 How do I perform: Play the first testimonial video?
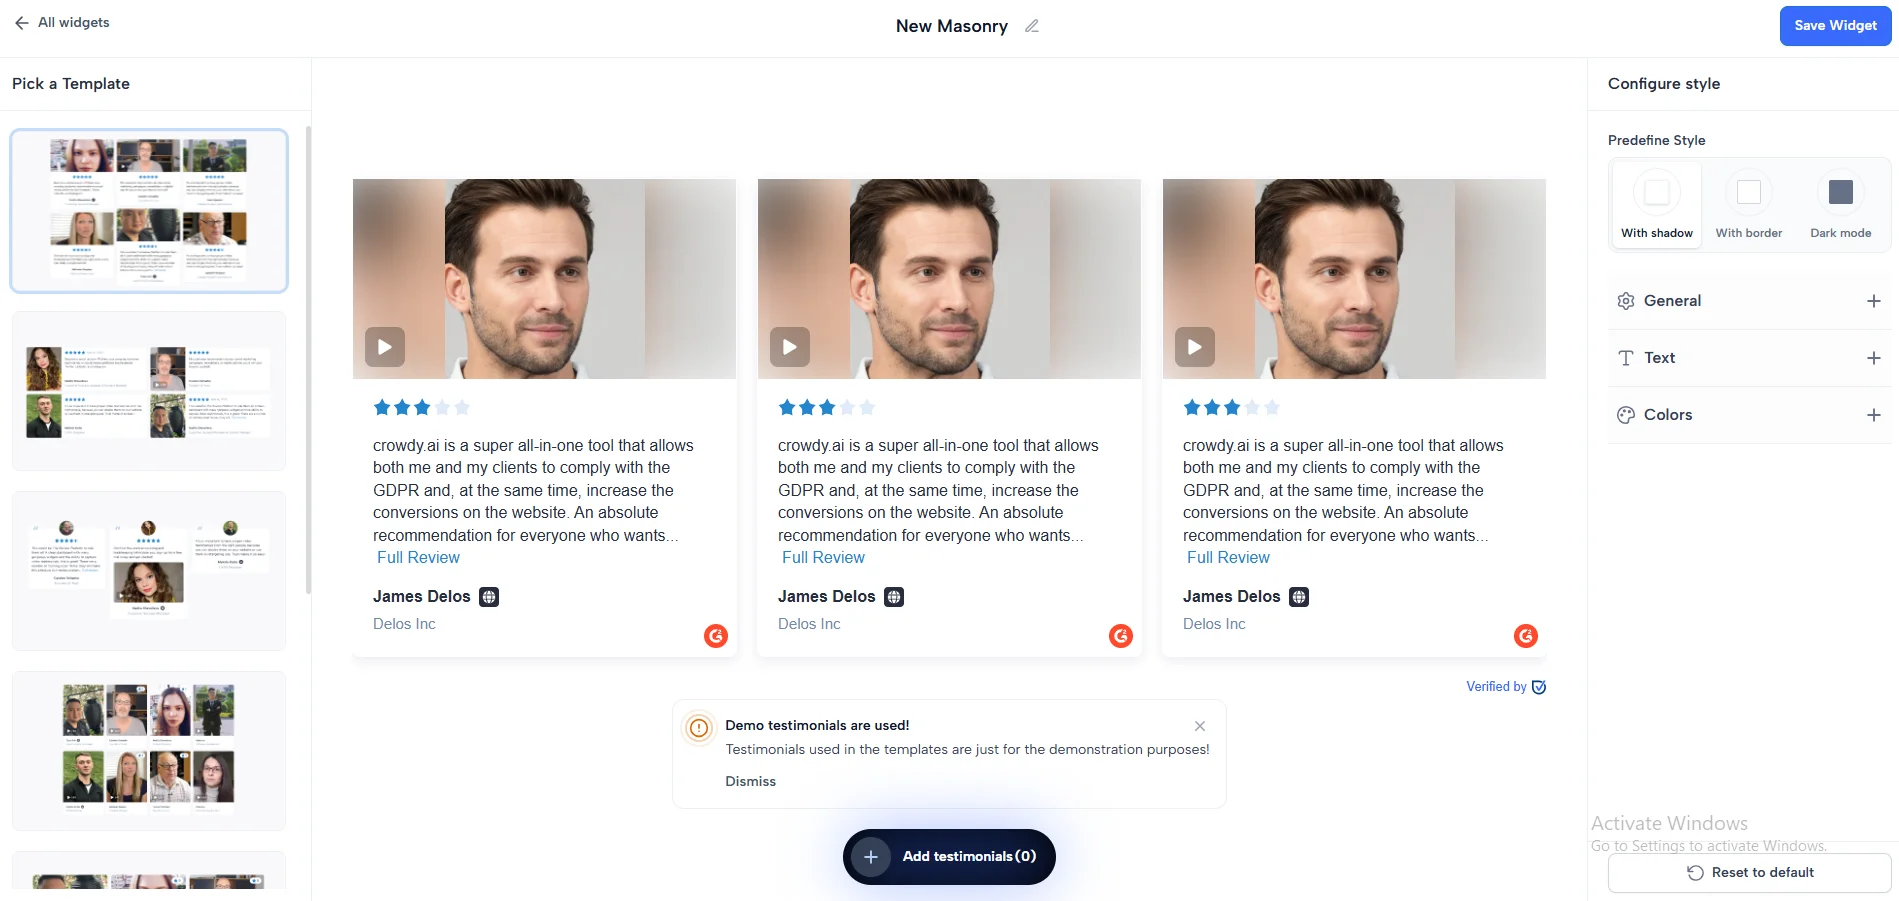(x=385, y=347)
